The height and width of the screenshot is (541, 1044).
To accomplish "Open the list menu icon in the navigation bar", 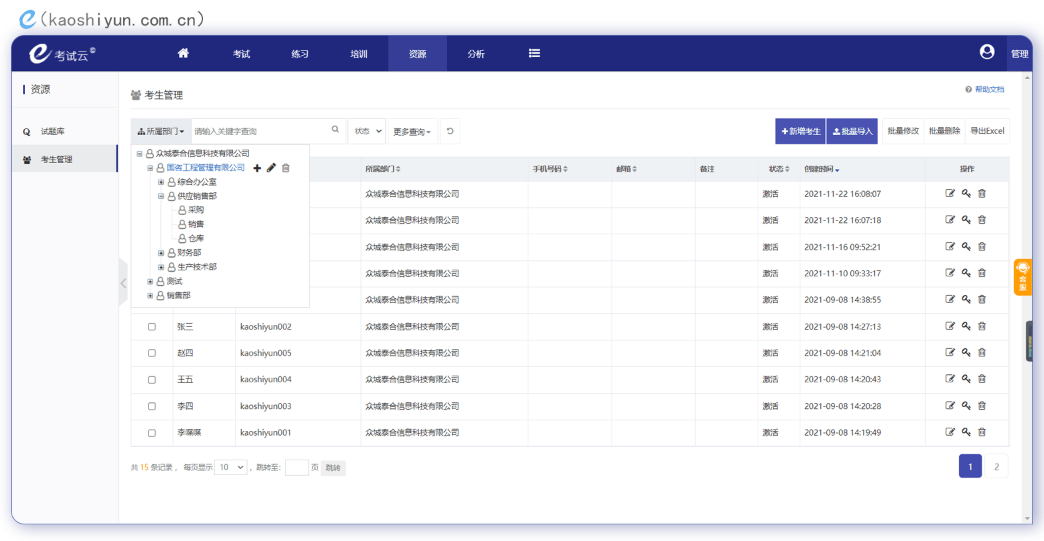I will 534,53.
